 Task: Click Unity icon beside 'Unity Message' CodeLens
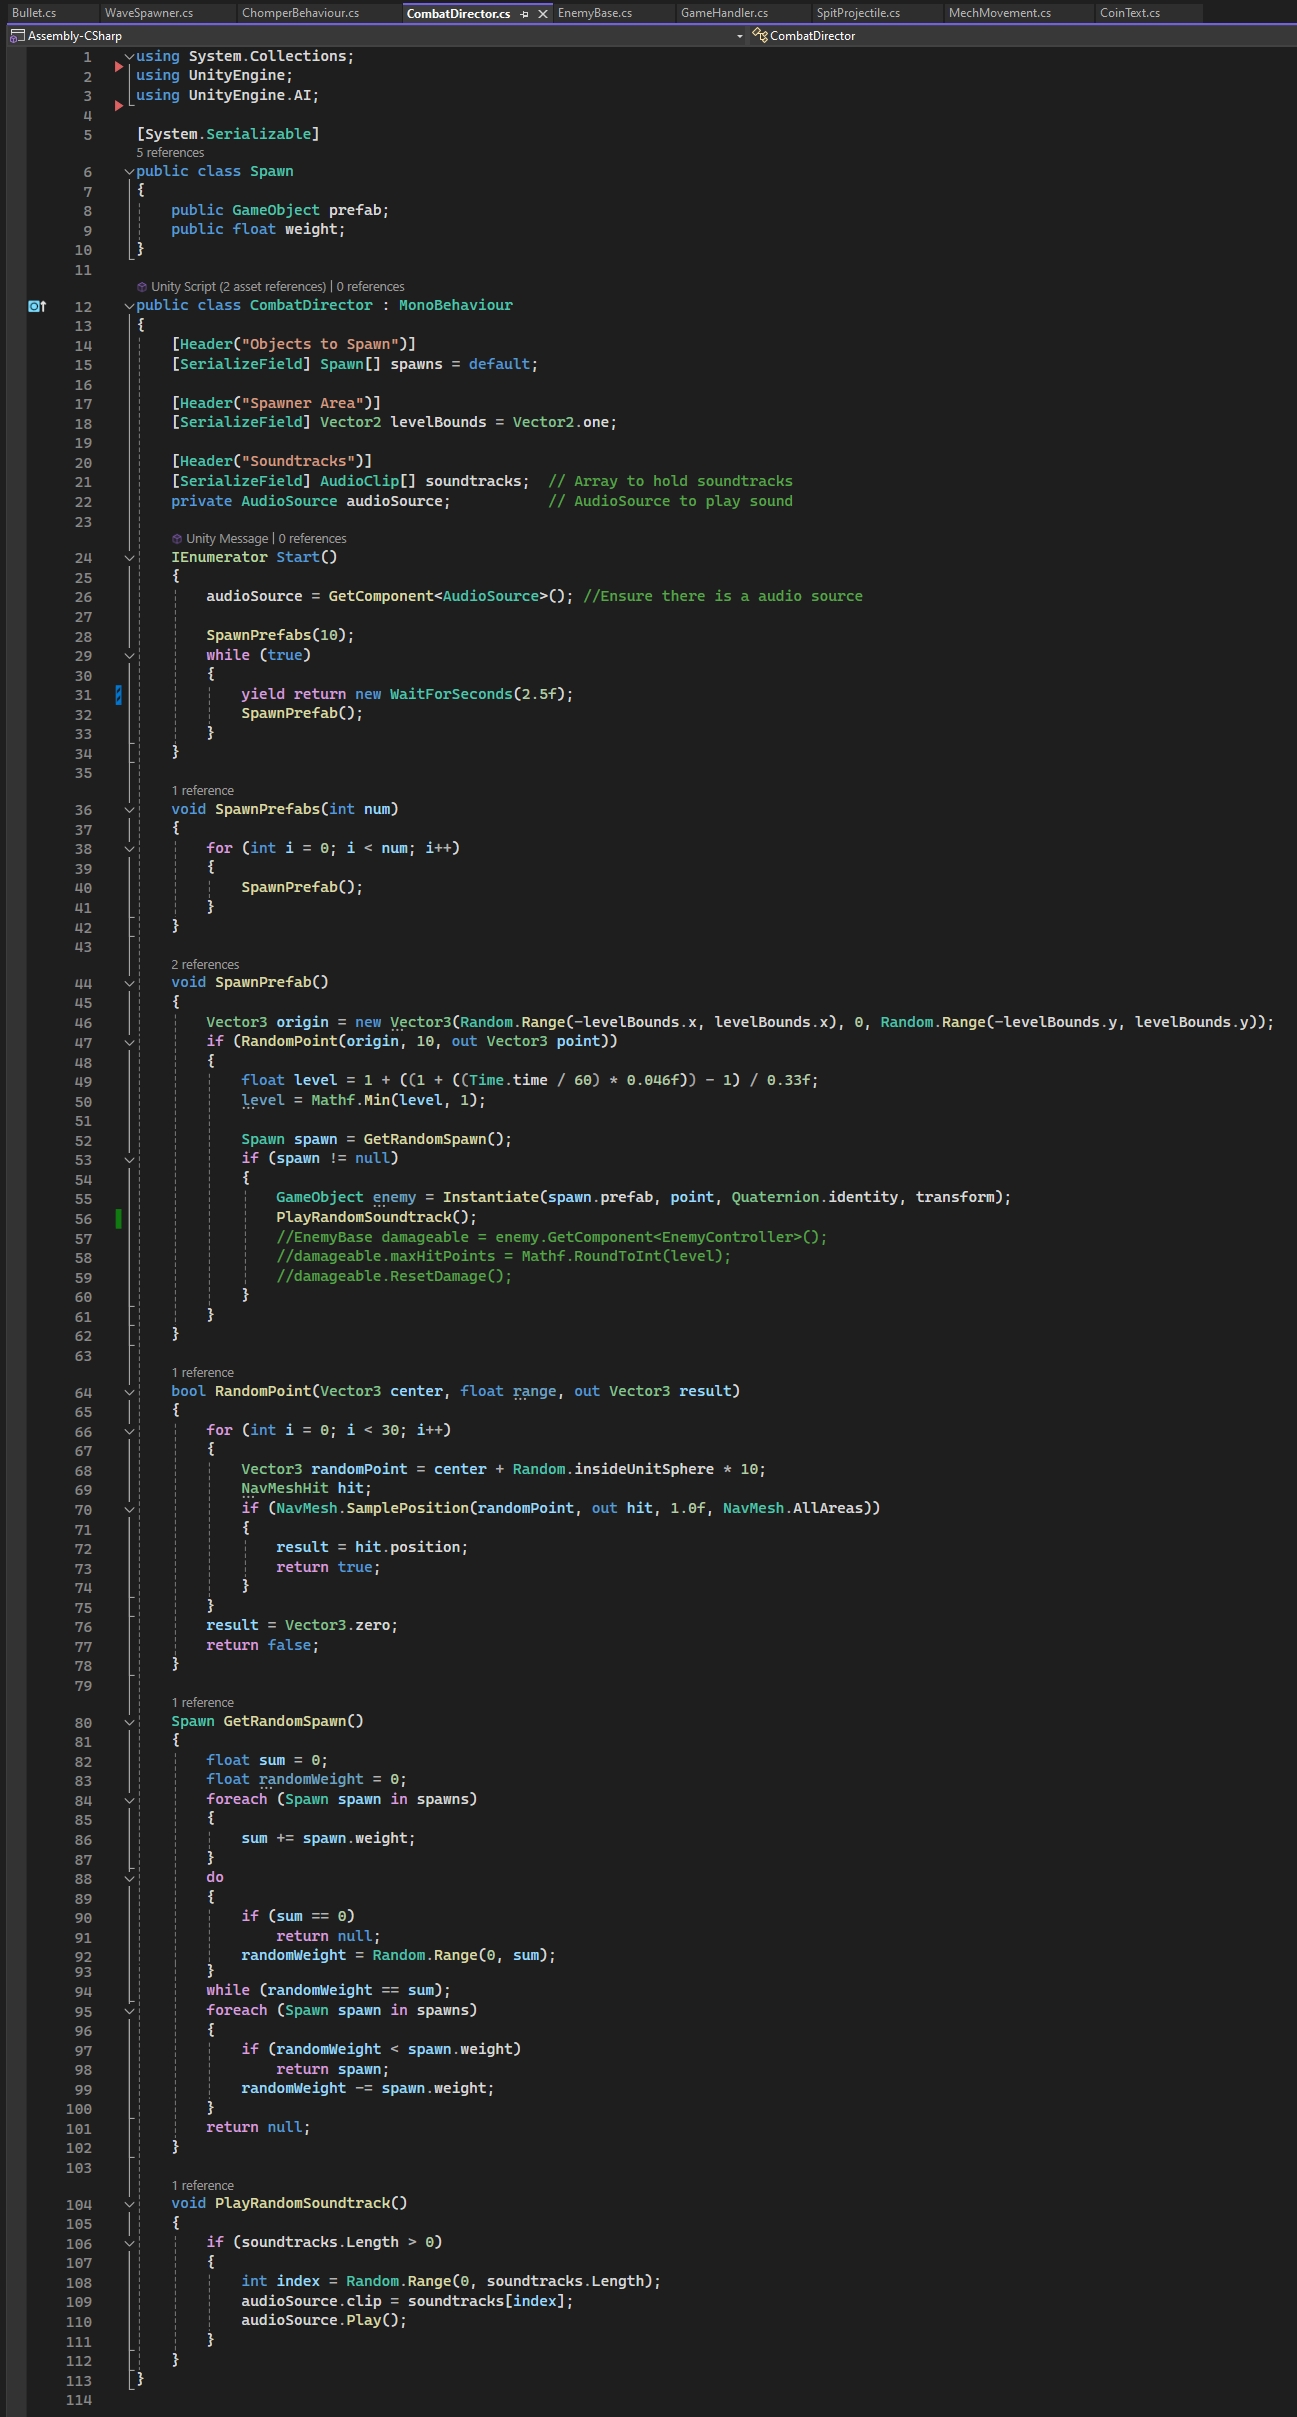tap(177, 539)
